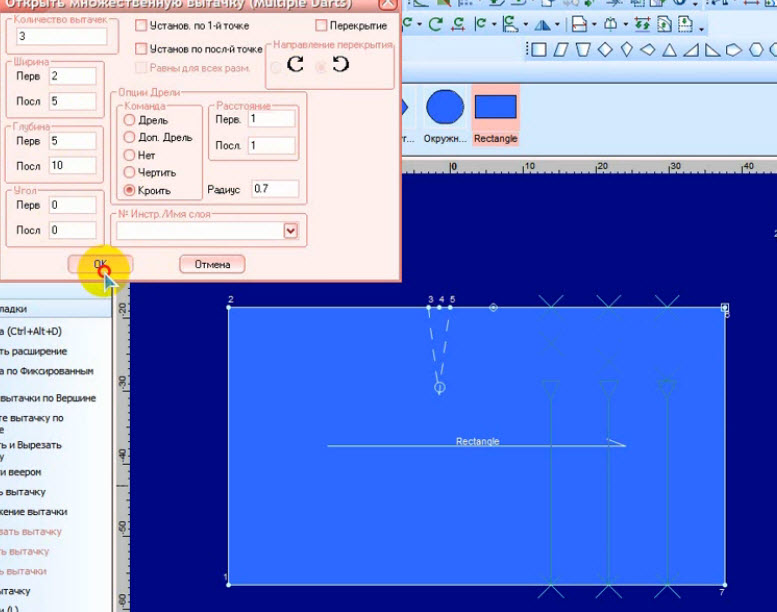Image resolution: width=777 pixels, height=612 pixels.
Task: Open dropdown arrow next to rotate-around-line tool
Action: 494,24
